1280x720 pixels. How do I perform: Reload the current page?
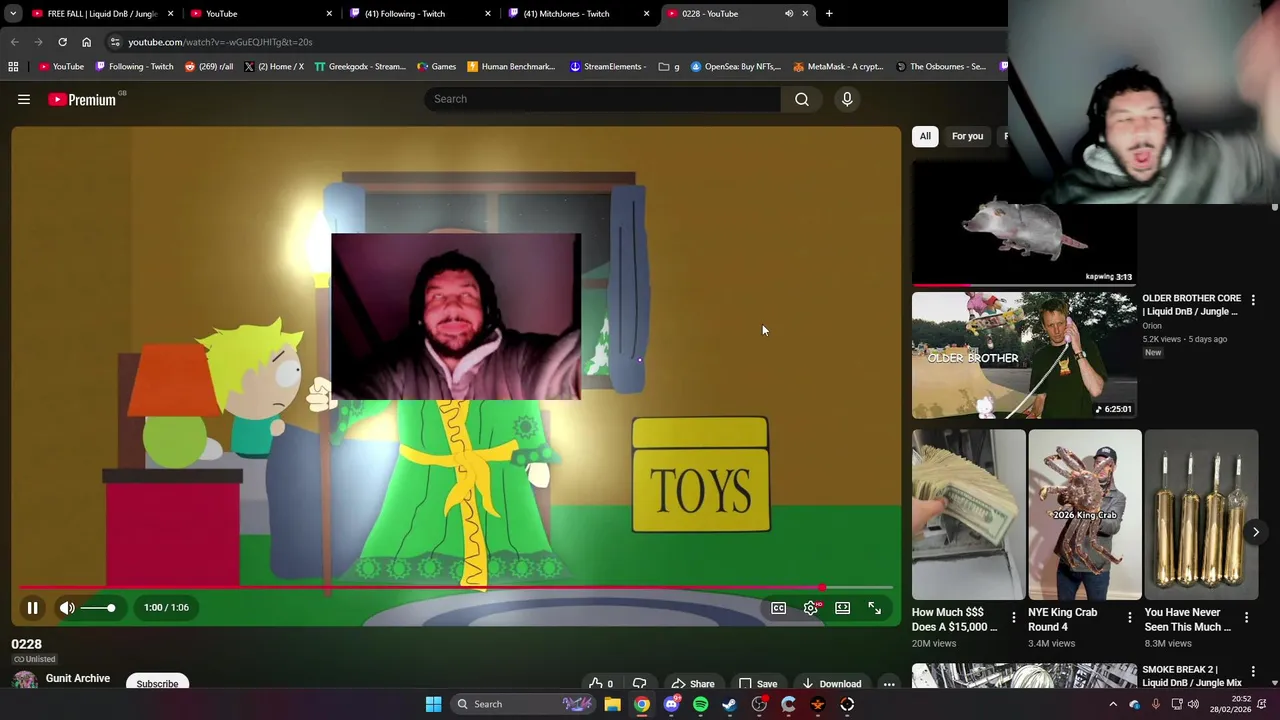[62, 42]
